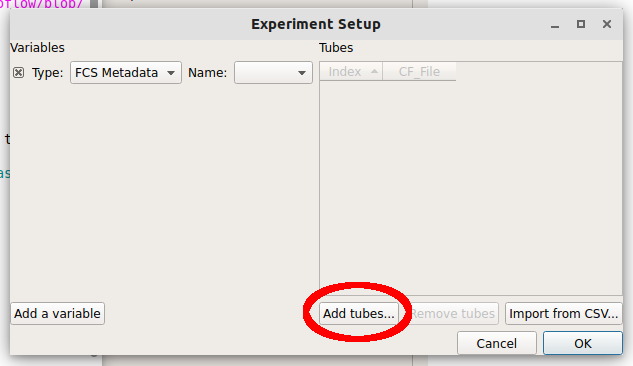This screenshot has width=633, height=366.
Task: Expand the empty Name dropdown
Action: pyautogui.click(x=273, y=73)
